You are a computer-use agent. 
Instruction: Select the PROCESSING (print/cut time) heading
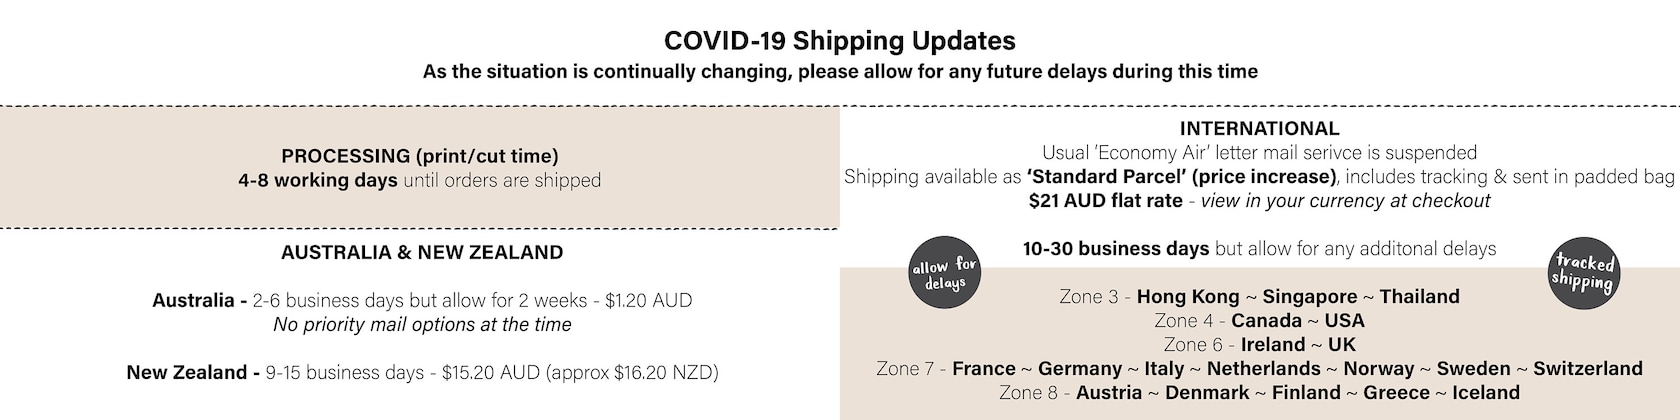pos(420,156)
